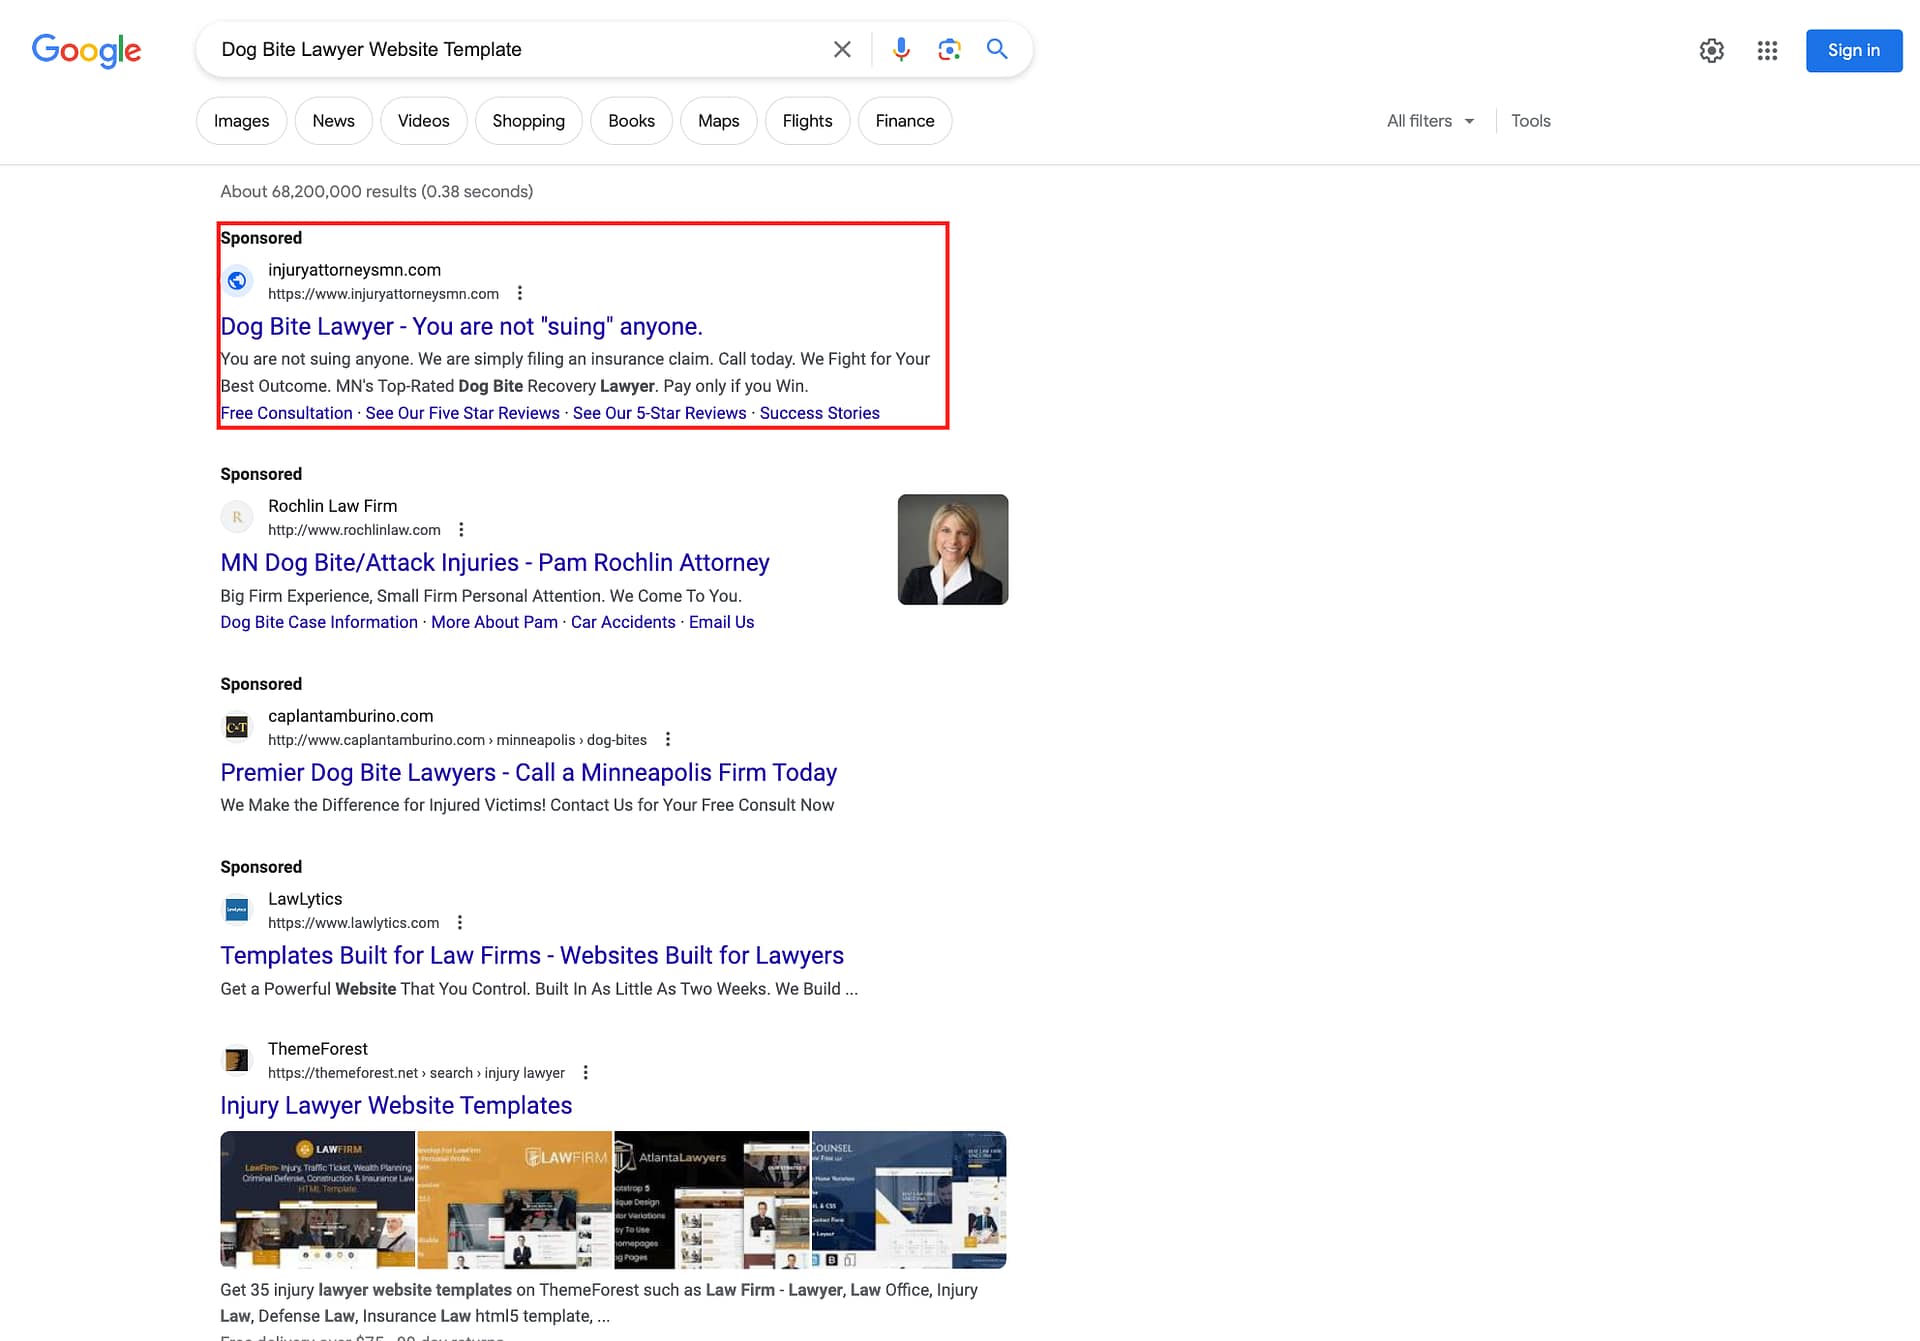Viewport: 1920px width, 1341px height.
Task: Open 'Dog Bite Lawyer - You are not suing anyone' ad
Action: [x=461, y=327]
